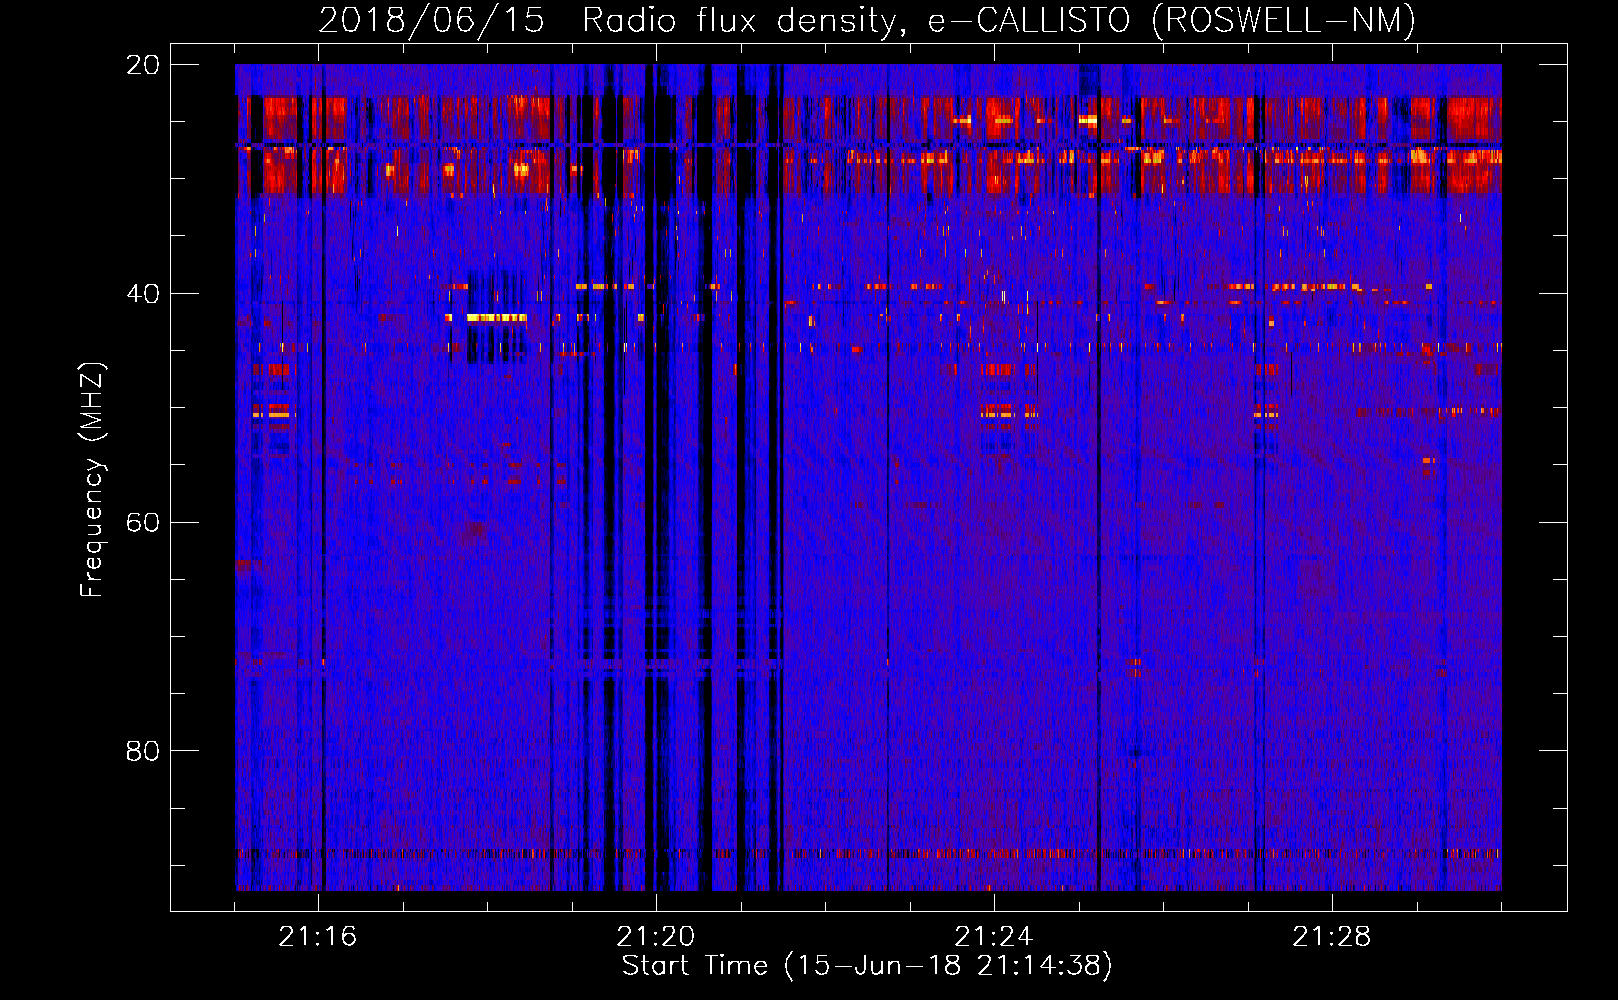
Task: Click the "Frequency (MHZ)" y-axis label
Action: 91,480
